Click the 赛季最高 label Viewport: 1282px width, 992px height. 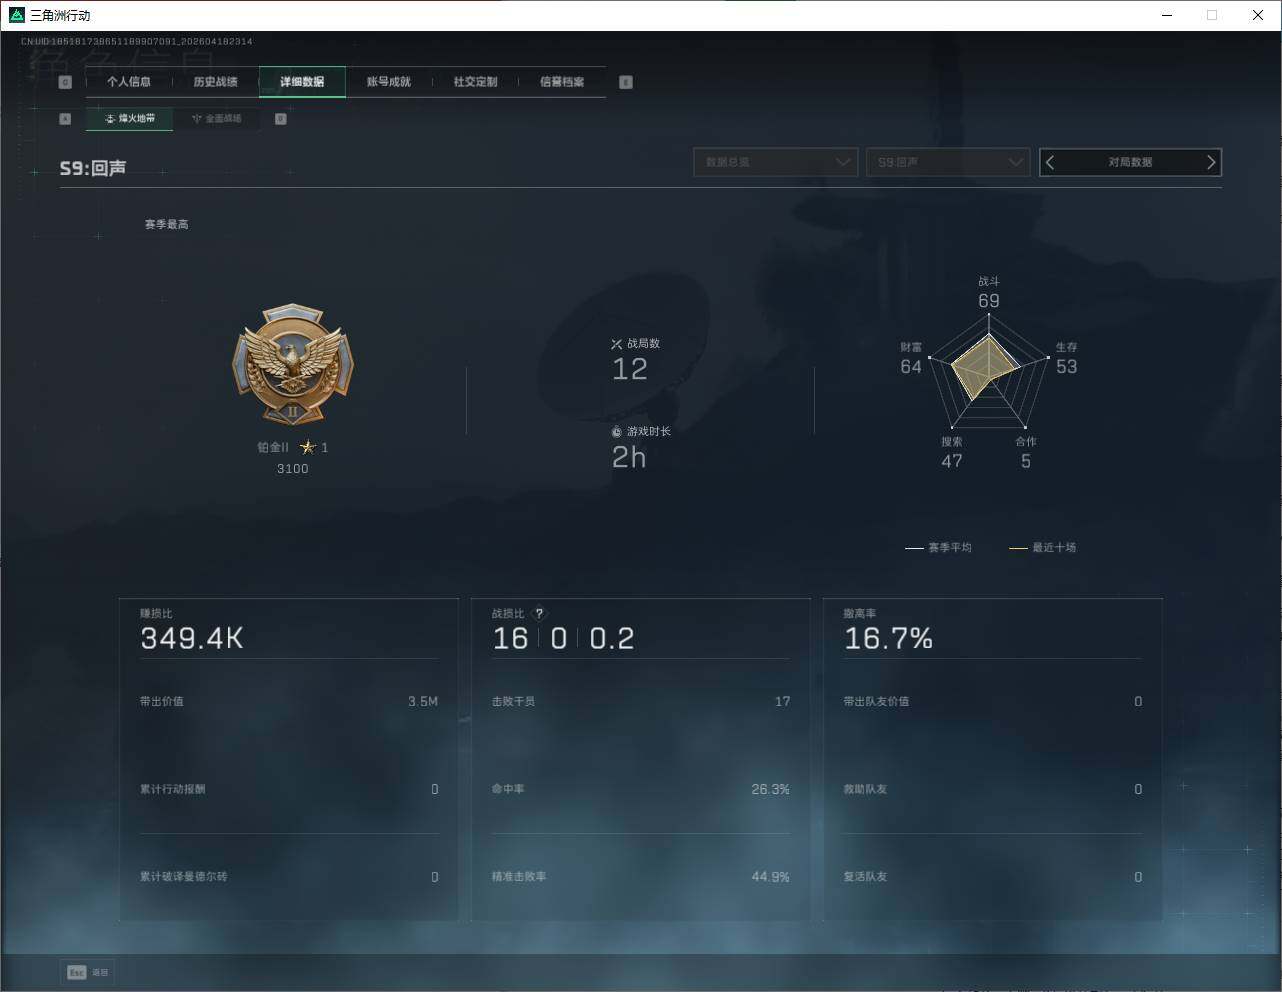[166, 225]
